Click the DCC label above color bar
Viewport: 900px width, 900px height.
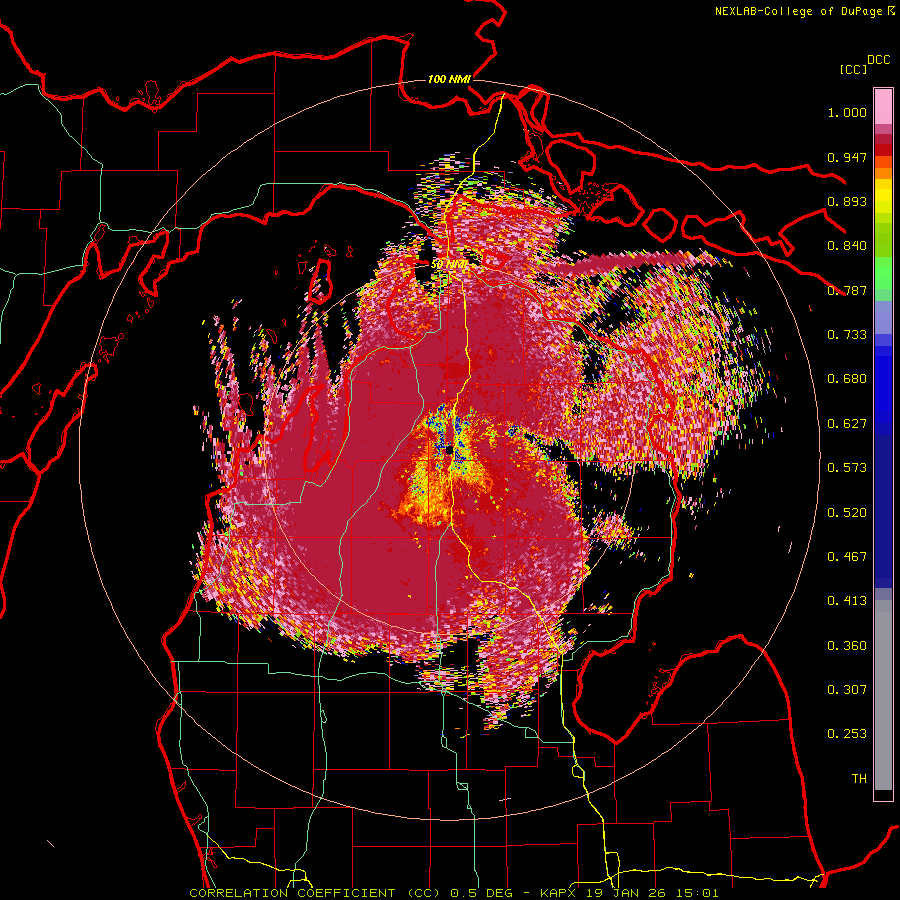878,60
